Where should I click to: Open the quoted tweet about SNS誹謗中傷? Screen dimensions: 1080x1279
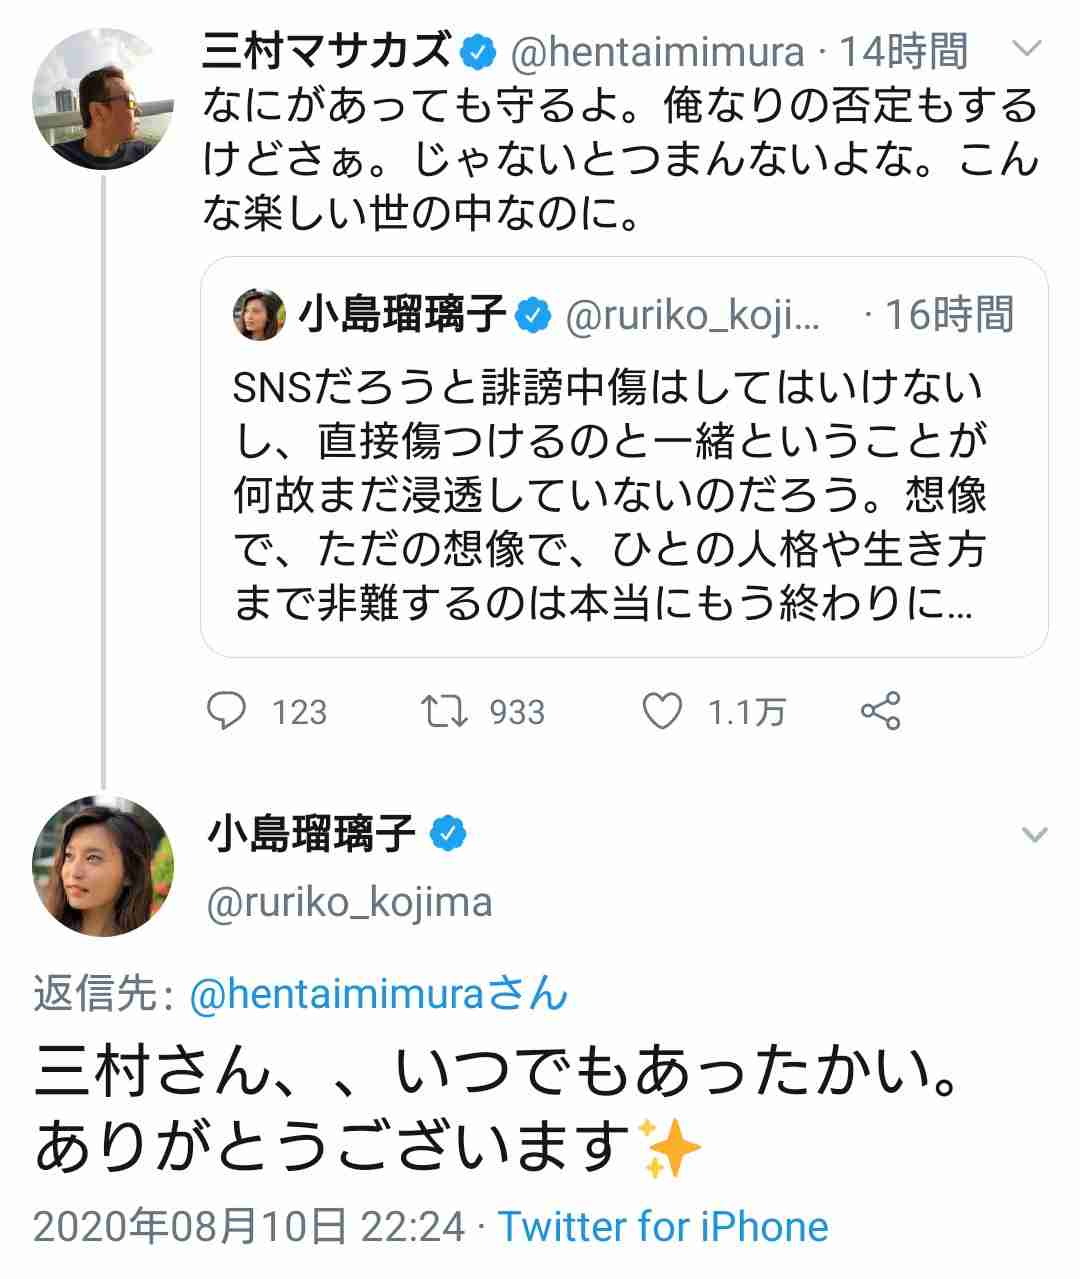point(624,457)
